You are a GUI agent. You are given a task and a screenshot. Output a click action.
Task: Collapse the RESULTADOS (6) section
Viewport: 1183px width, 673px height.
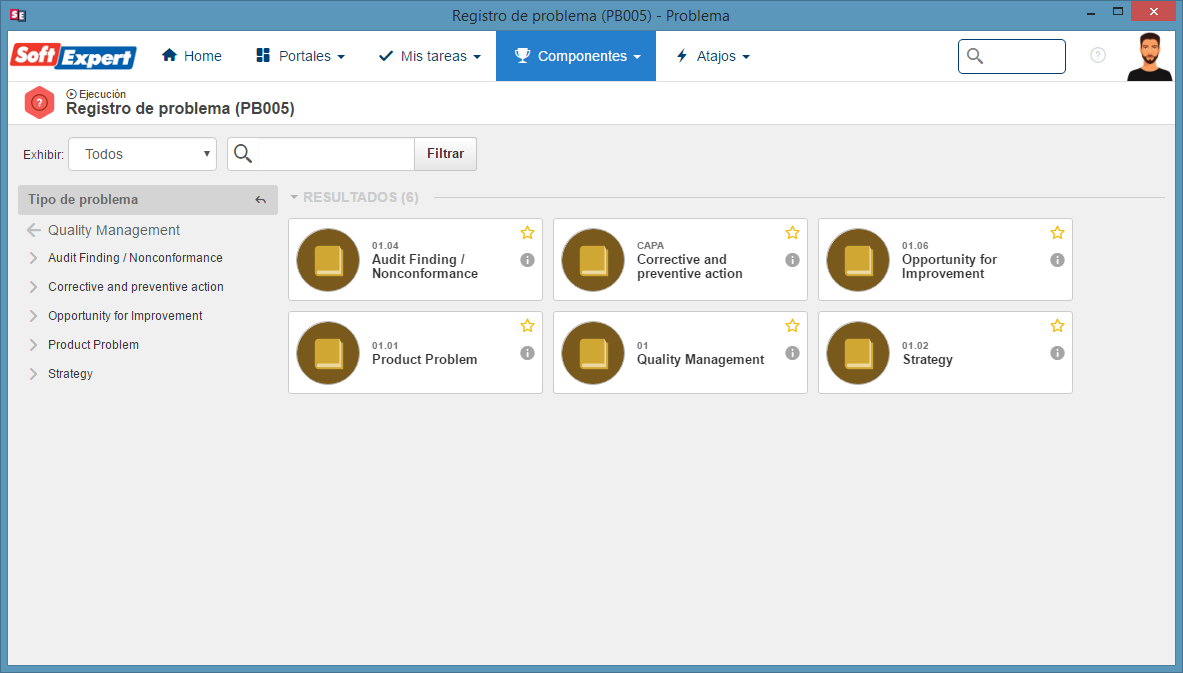click(x=294, y=197)
